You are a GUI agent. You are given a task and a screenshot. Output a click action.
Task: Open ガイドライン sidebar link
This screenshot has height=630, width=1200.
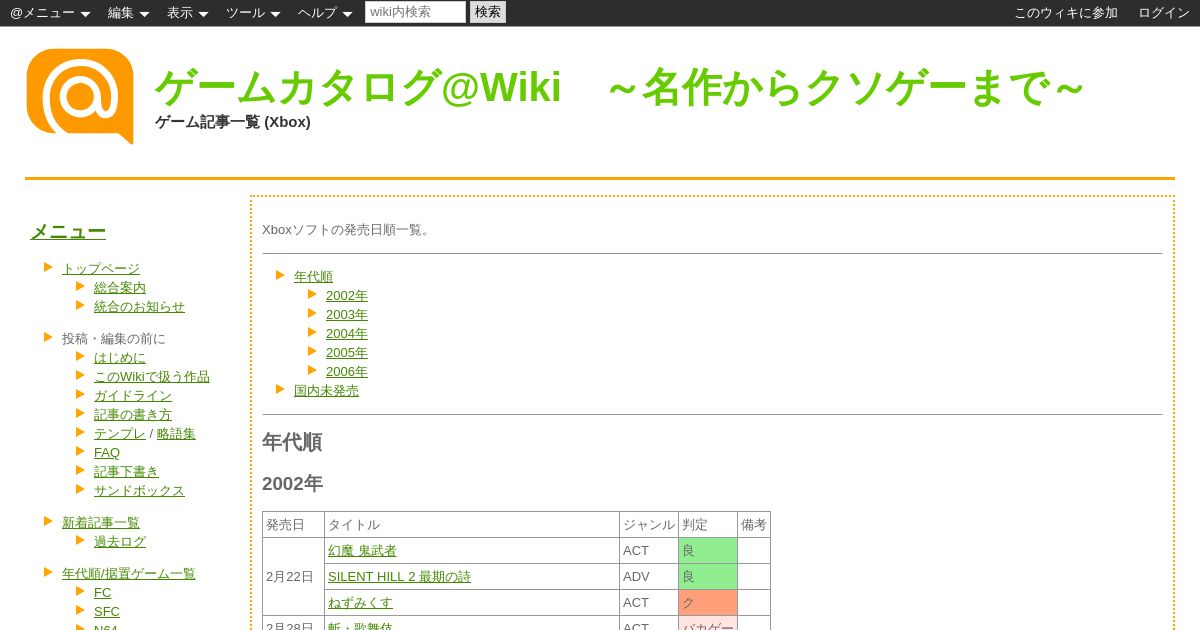[x=133, y=395]
